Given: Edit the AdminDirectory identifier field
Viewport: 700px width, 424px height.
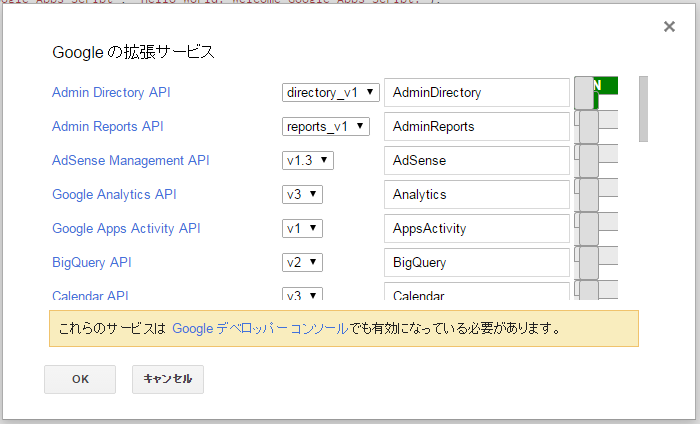Looking at the screenshot, I should pos(477,92).
